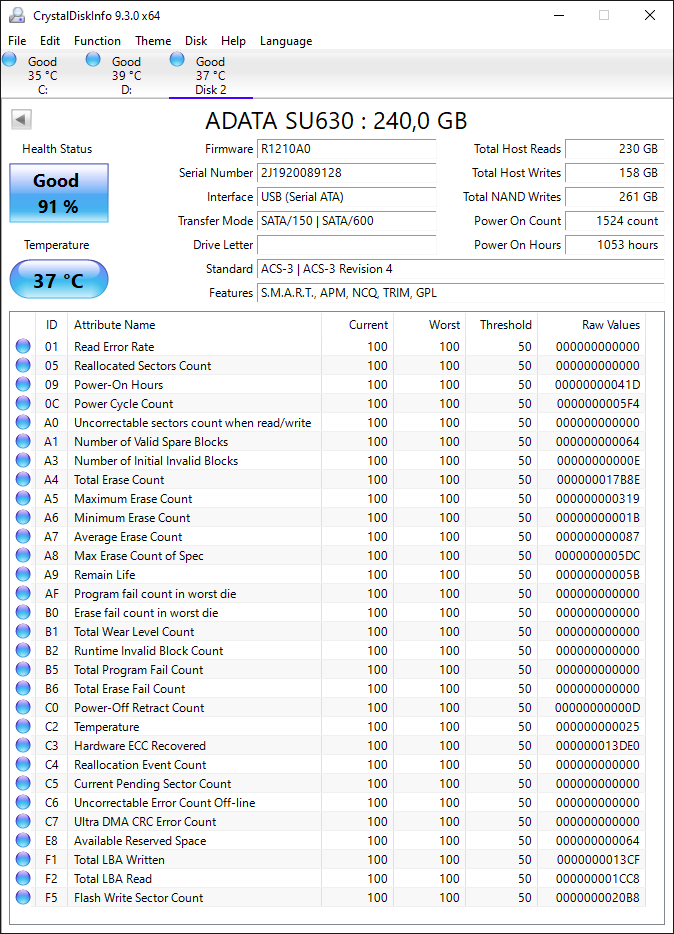This screenshot has height=934, width=674.
Task: Click status orb of Available Reserved Space row
Action: tap(23, 840)
